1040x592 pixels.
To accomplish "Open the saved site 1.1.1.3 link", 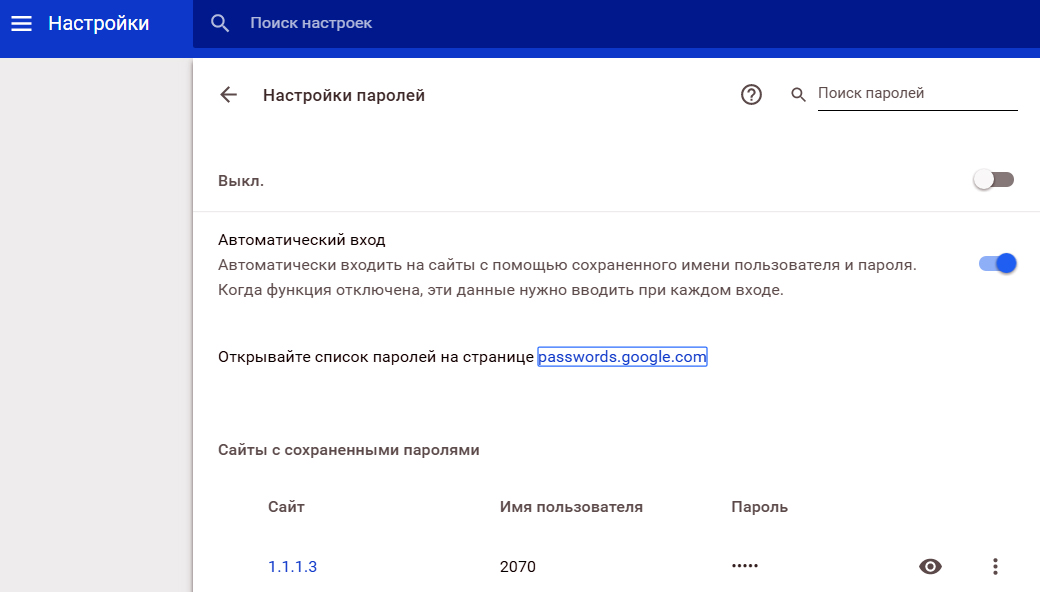I will pyautogui.click(x=292, y=567).
